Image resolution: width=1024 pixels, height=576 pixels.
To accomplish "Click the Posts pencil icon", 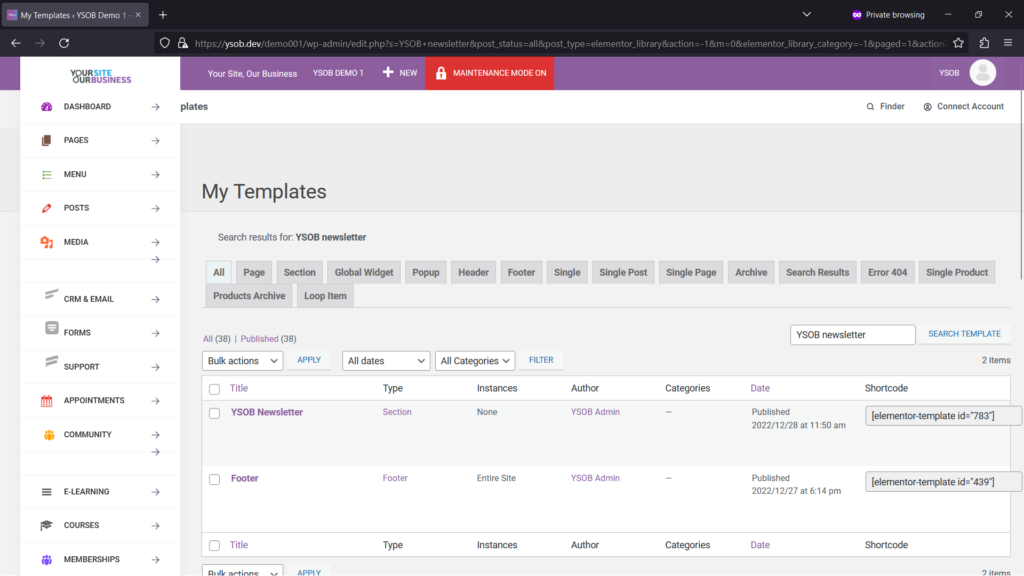I will [x=46, y=208].
